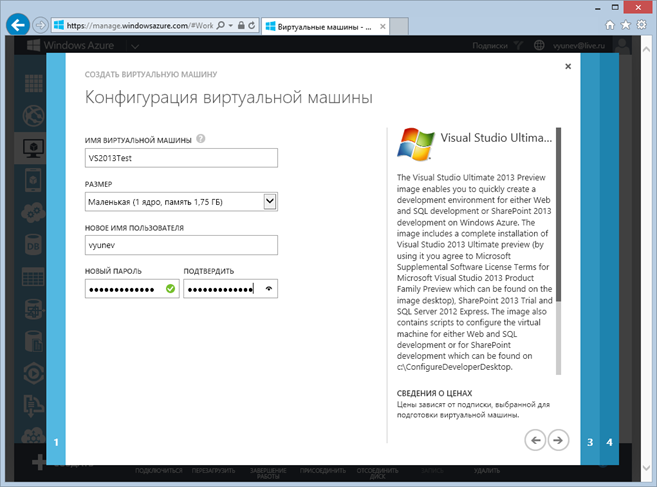The image size is (657, 487).
Task: Click Отсоединить диск command in bottom bar
Action: pos(378,473)
